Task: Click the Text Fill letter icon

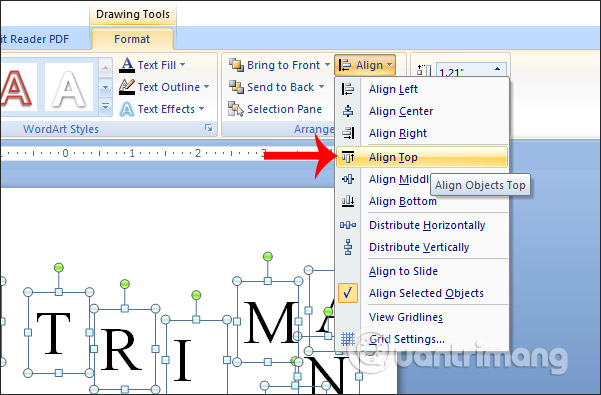Action: click(127, 65)
